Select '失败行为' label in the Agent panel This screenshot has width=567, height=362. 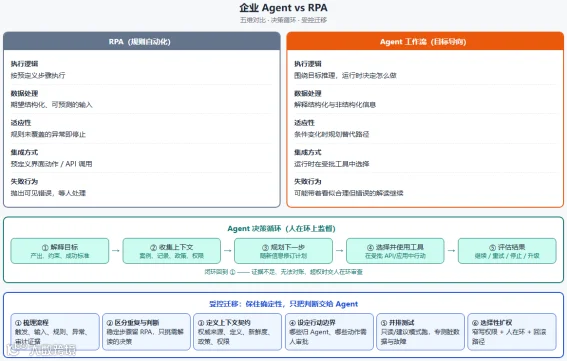[308, 182]
